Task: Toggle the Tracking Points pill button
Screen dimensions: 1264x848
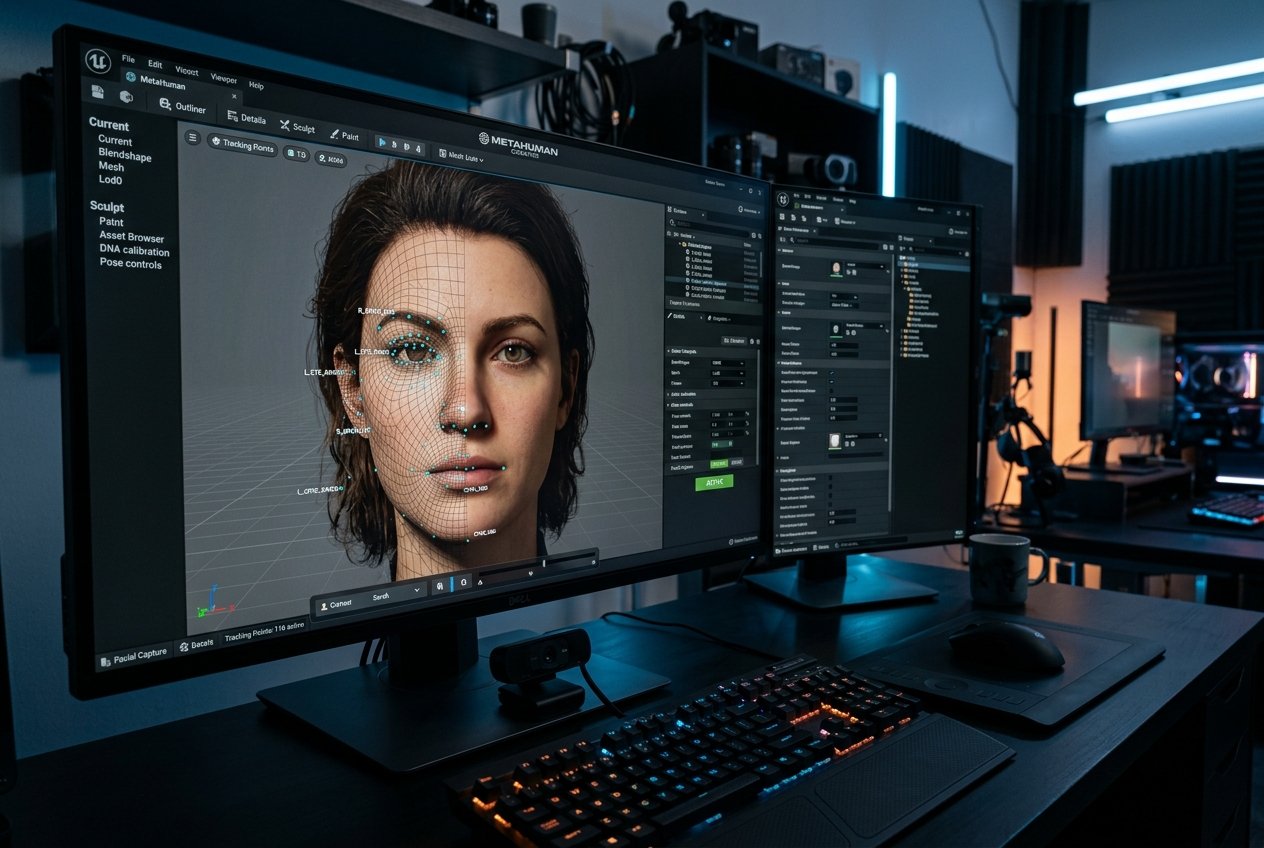Action: (241, 145)
